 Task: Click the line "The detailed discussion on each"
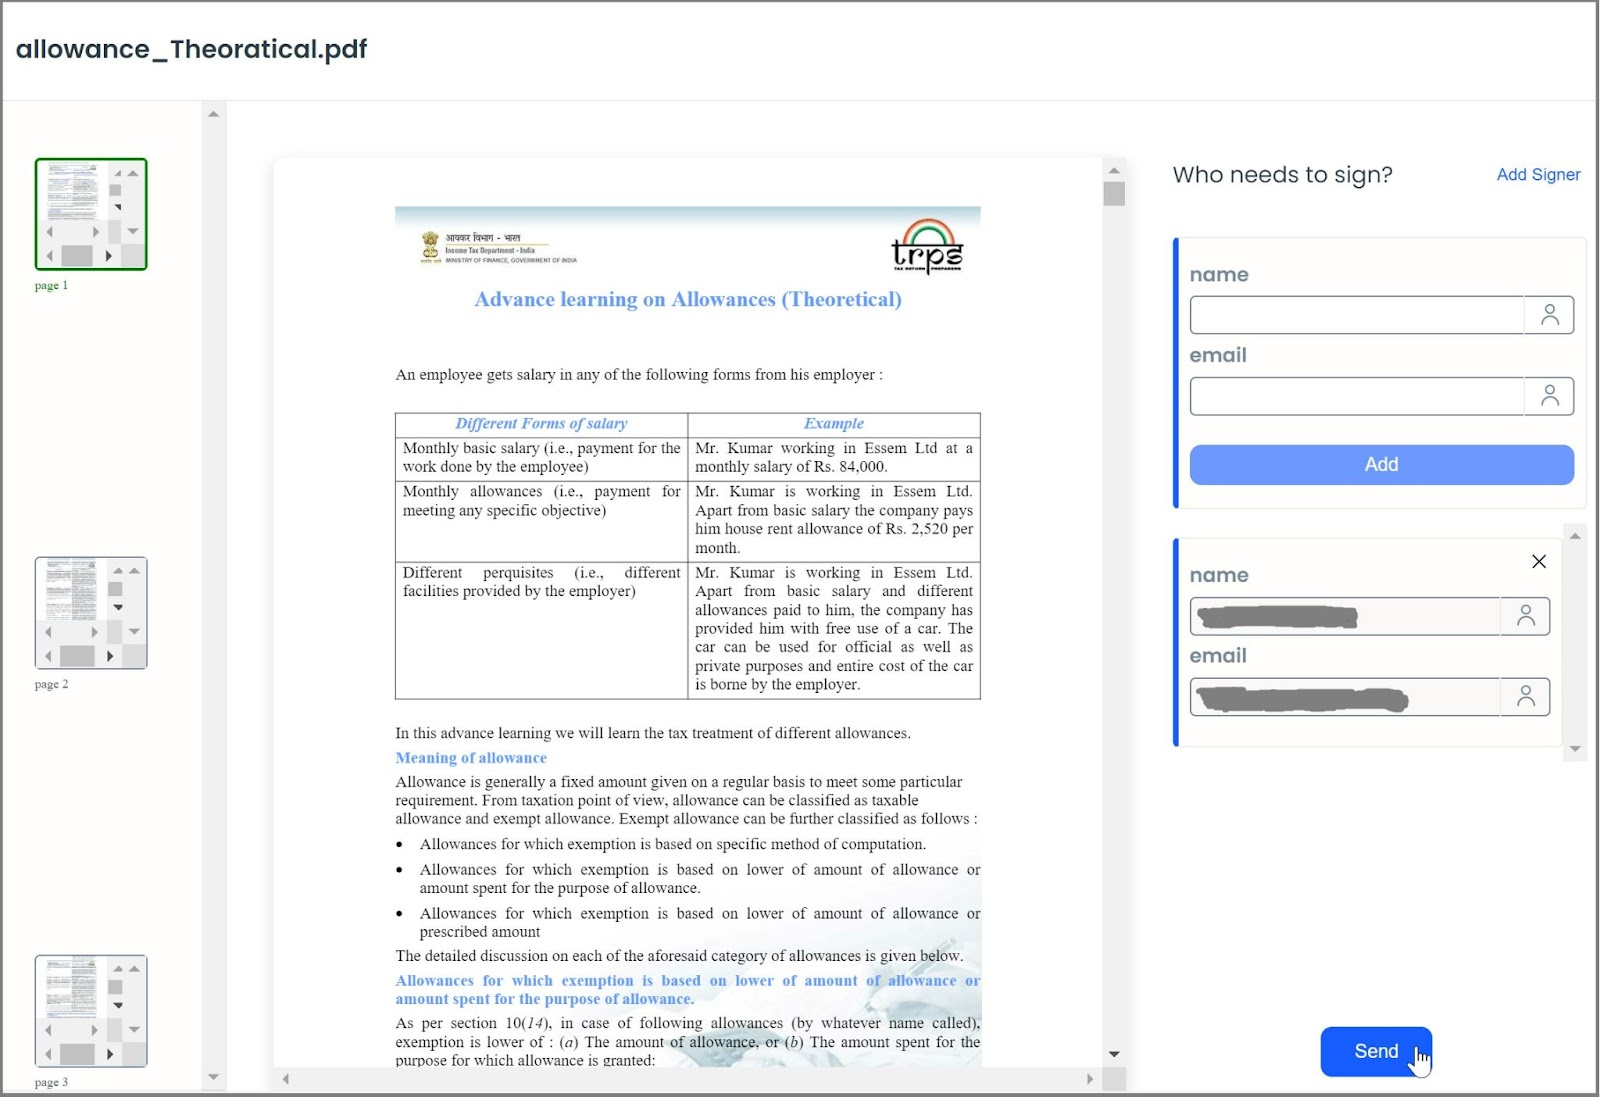tap(679, 956)
